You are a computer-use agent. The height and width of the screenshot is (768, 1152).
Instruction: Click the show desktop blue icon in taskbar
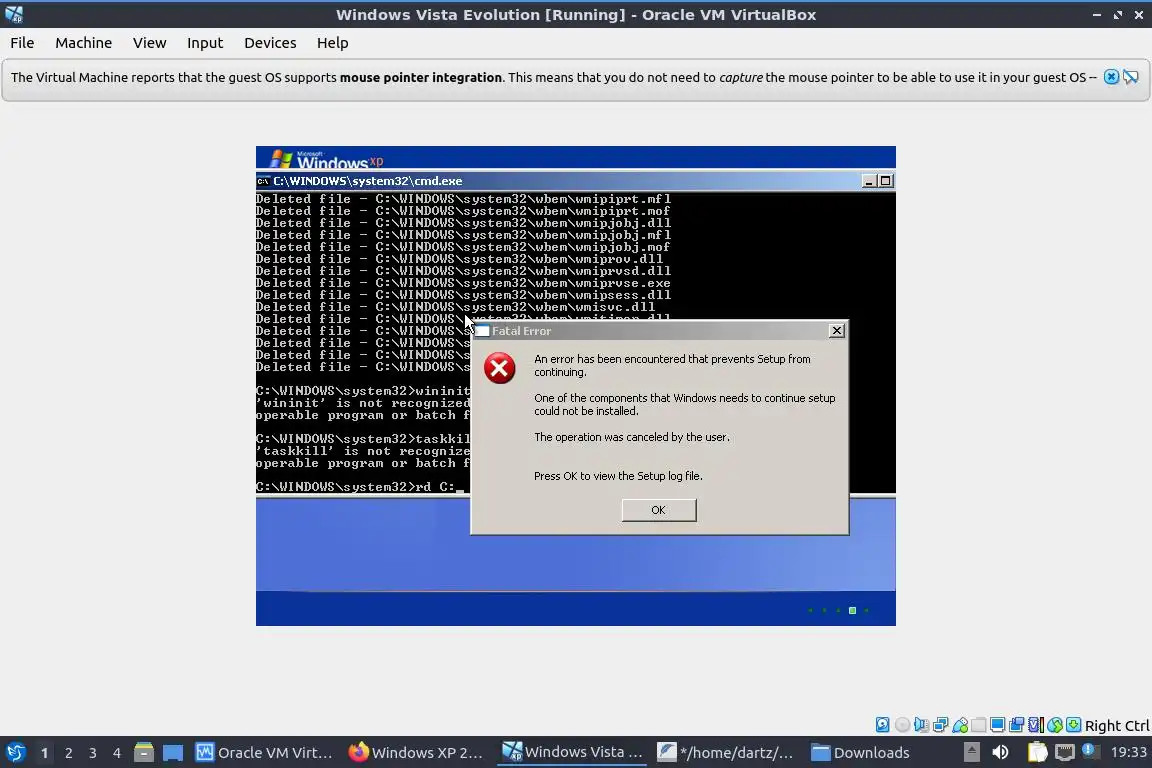pyautogui.click(x=173, y=753)
